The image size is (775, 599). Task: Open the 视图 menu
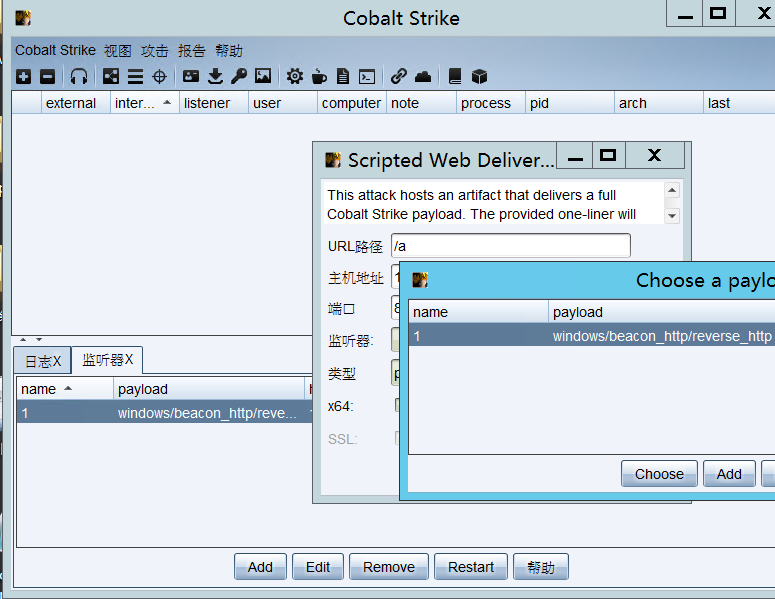pyautogui.click(x=118, y=50)
